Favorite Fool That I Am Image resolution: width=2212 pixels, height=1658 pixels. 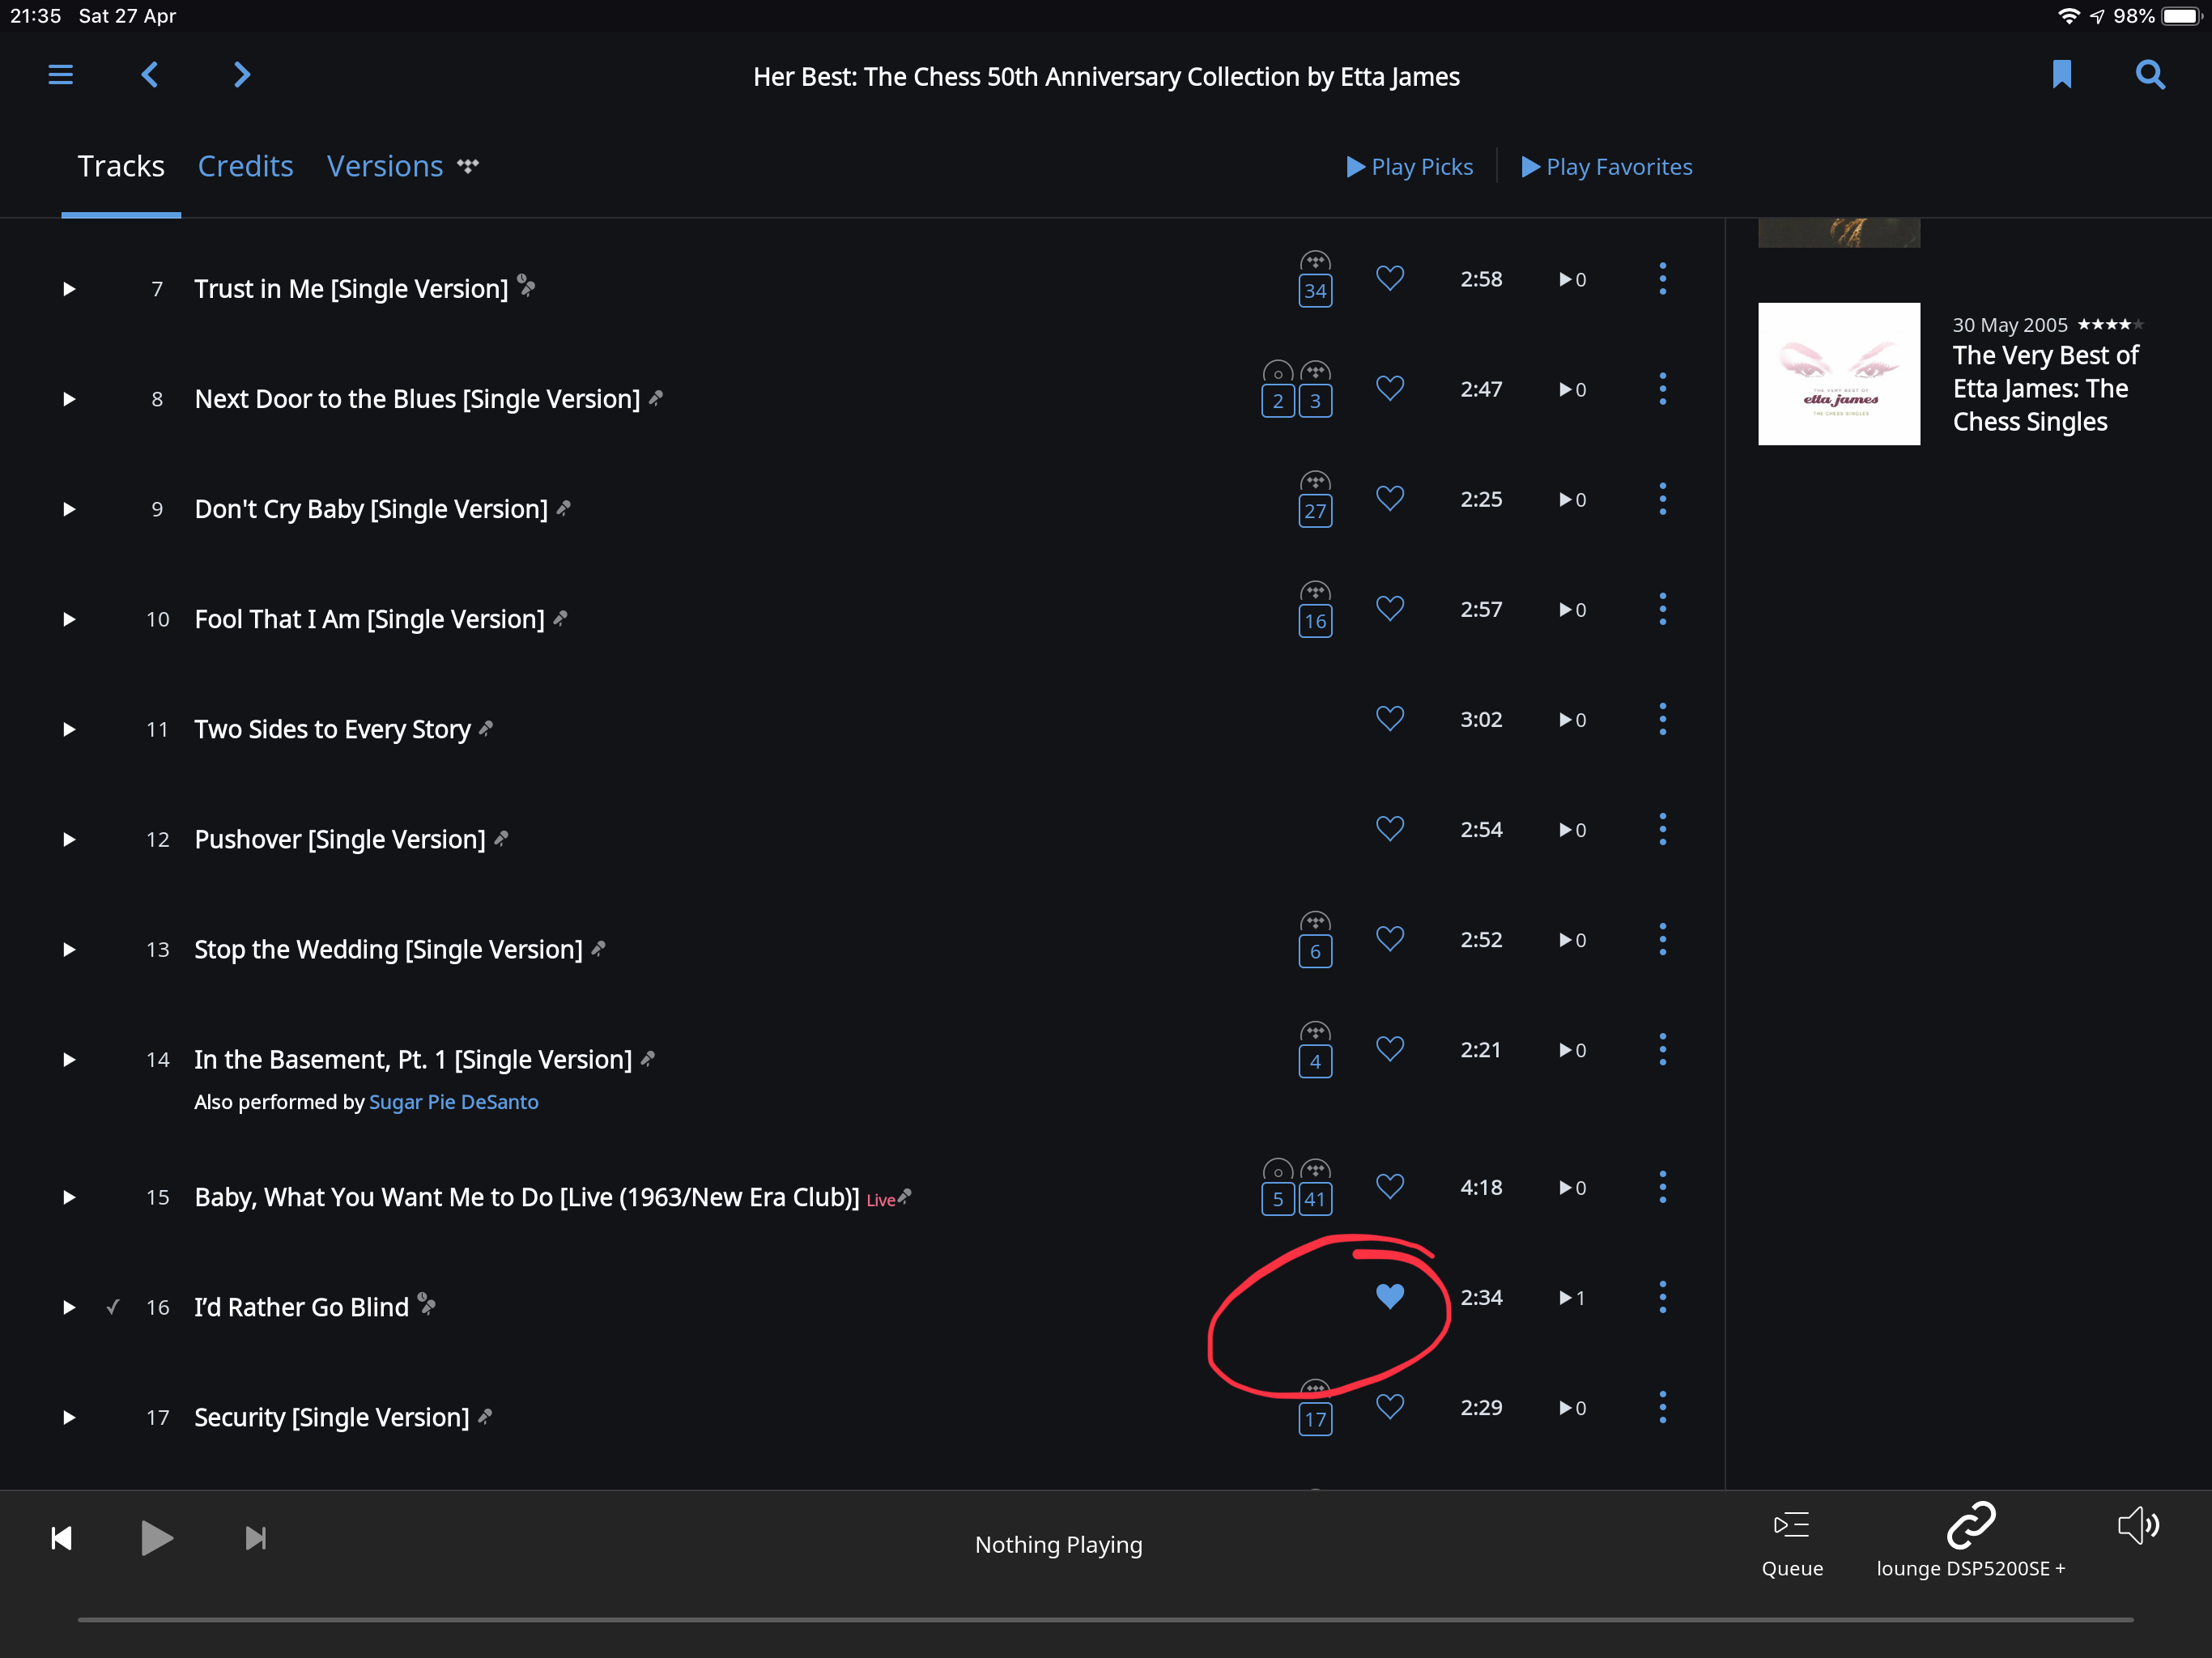click(x=1390, y=608)
